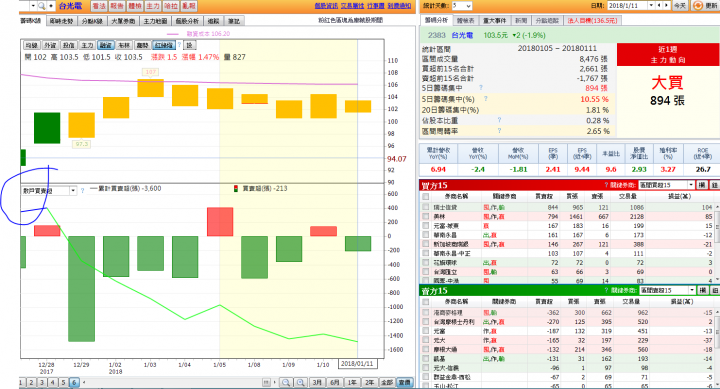Go to next date with the right arrow
Screen dimensions: 720x389
pos(666,6)
